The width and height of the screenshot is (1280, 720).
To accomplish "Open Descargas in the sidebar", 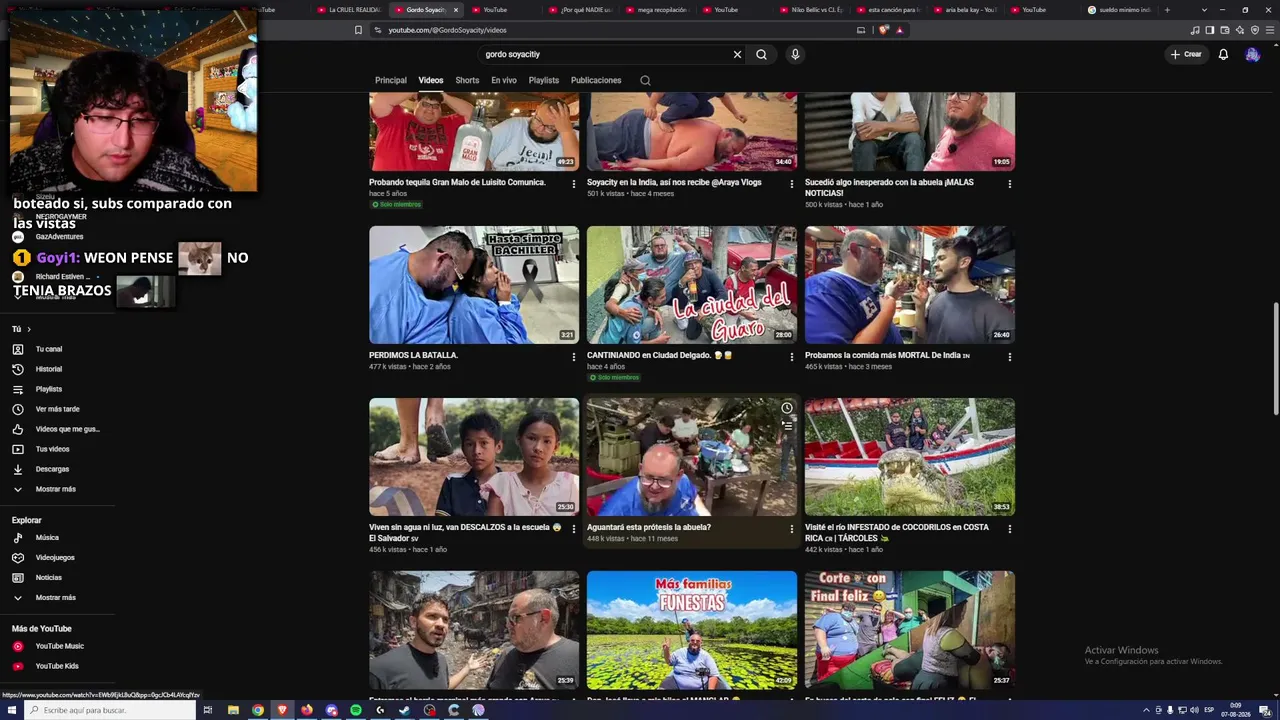I will (52, 469).
